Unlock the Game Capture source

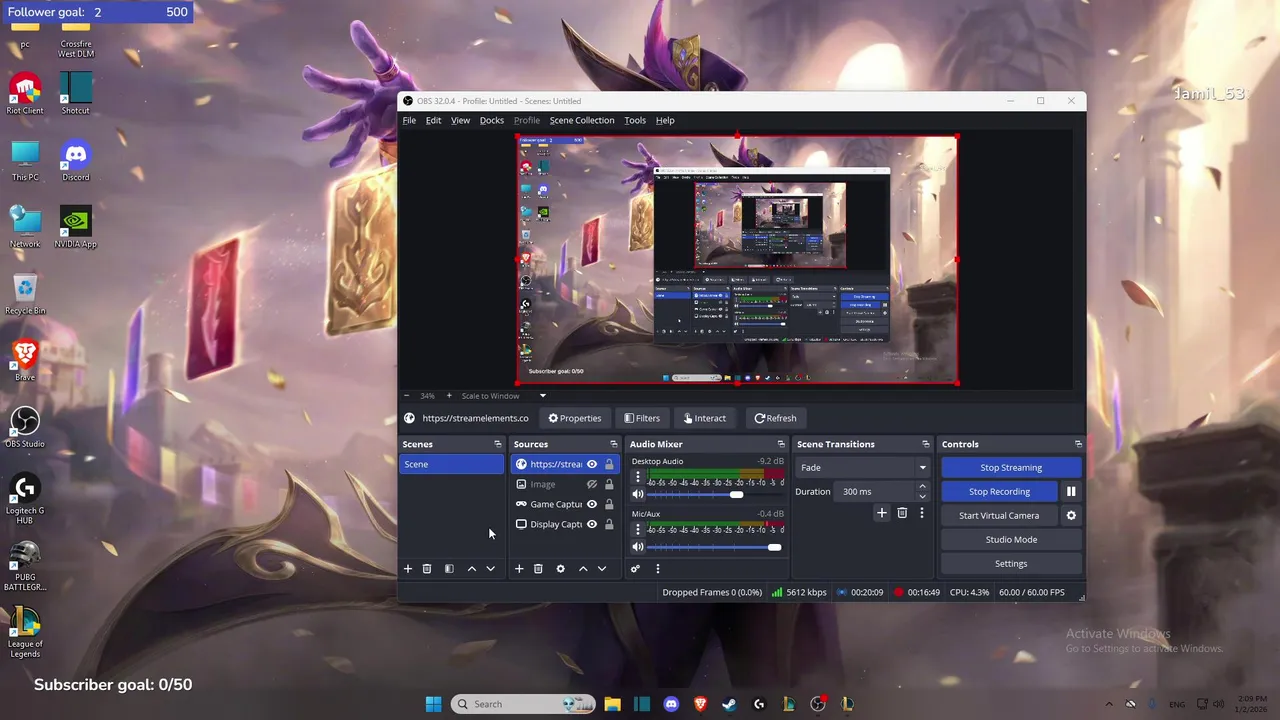(x=609, y=504)
